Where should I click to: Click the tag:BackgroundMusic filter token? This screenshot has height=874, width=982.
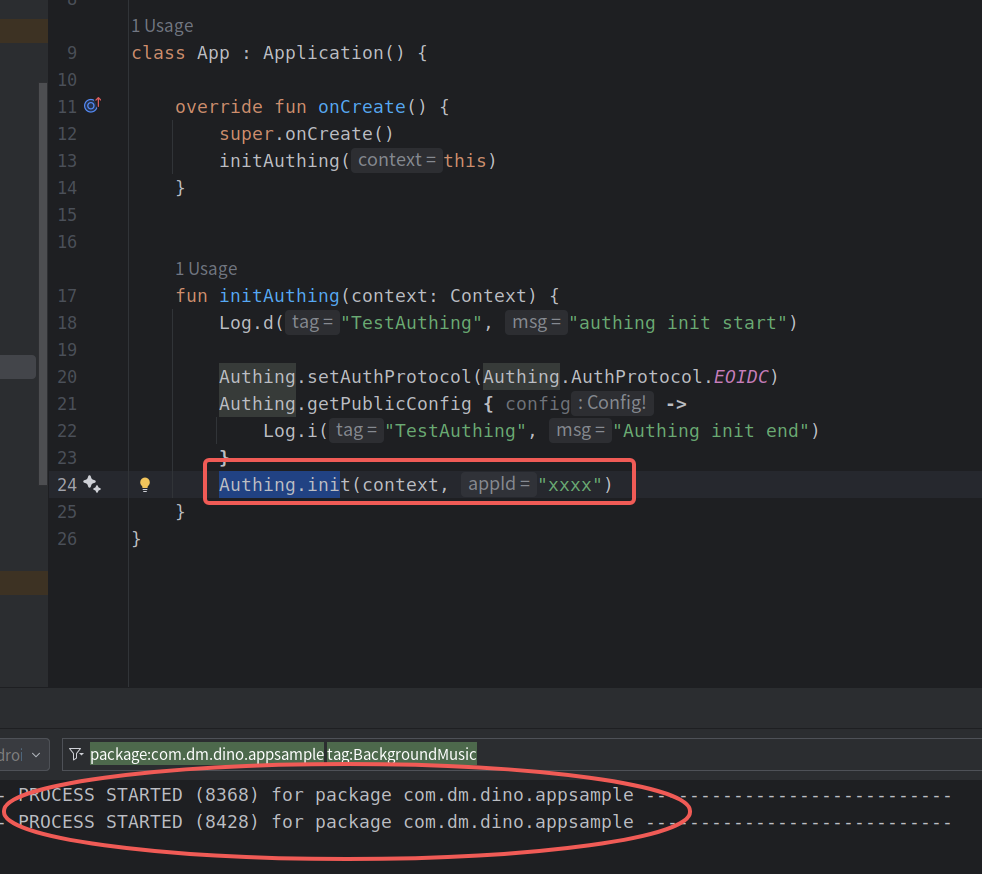[x=401, y=754]
